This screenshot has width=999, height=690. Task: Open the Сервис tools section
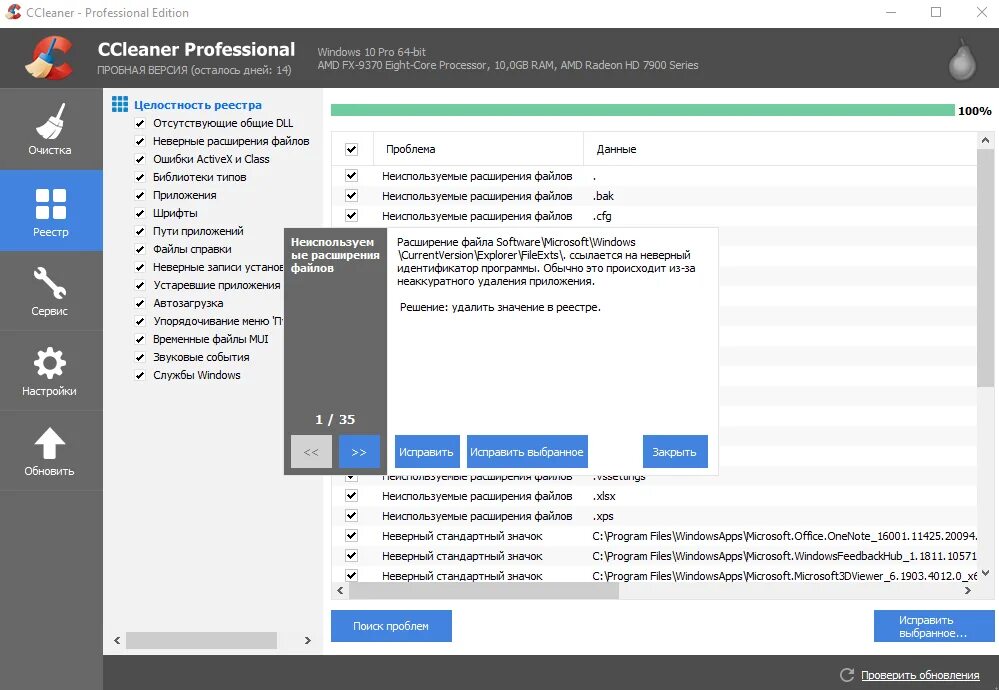50,291
